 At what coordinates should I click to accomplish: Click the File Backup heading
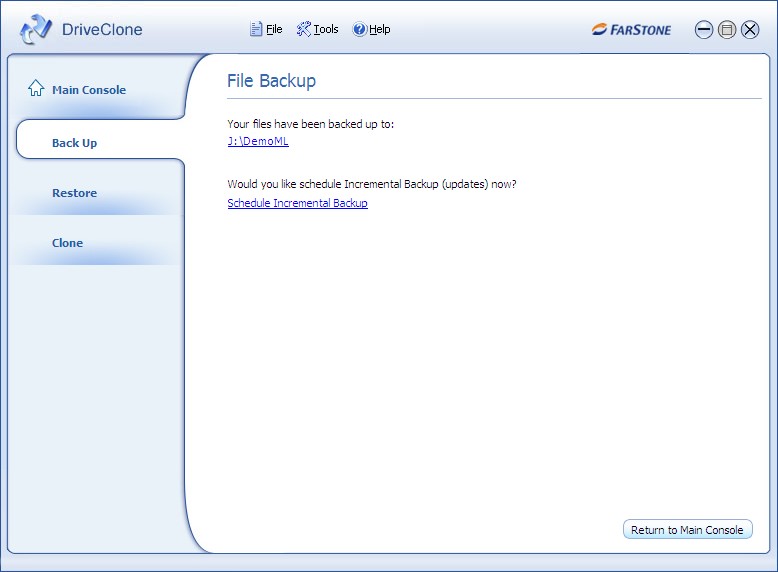271,81
